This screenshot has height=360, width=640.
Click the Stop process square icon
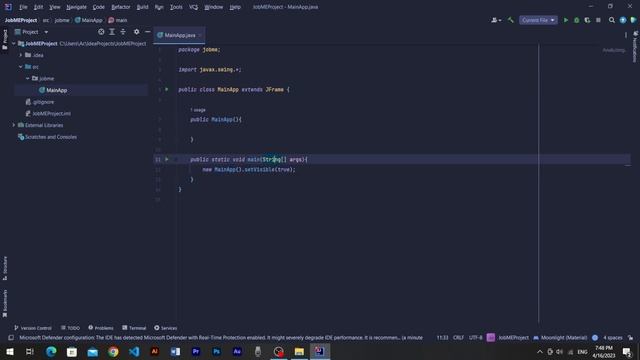pos(598,20)
